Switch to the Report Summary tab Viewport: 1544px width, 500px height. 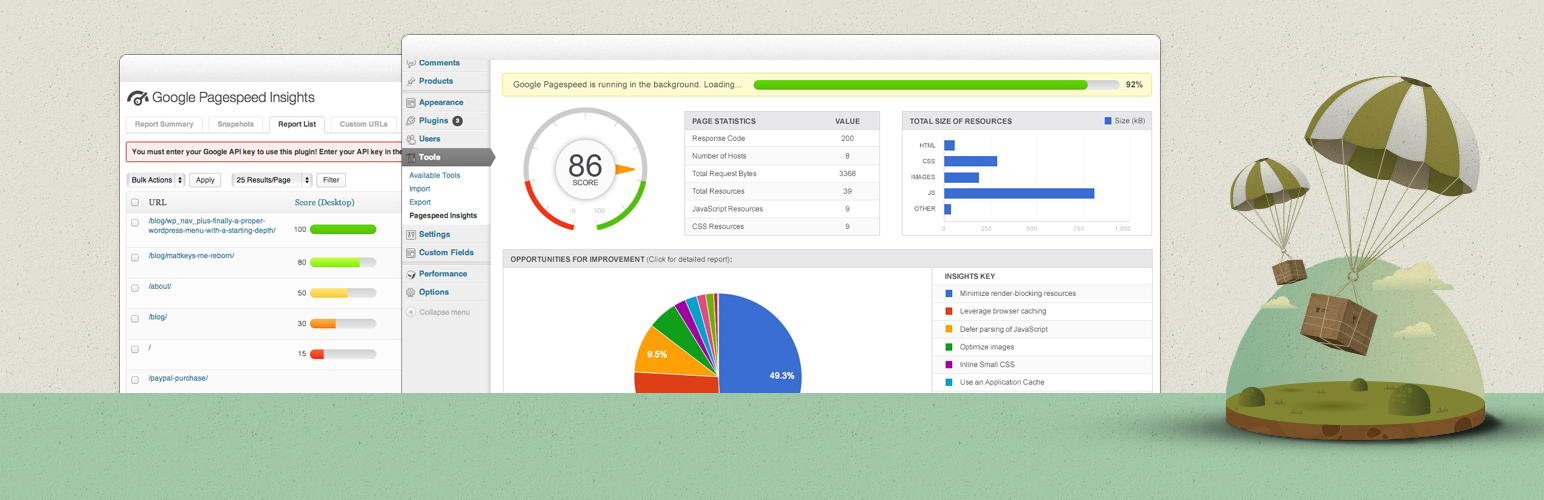coord(164,124)
